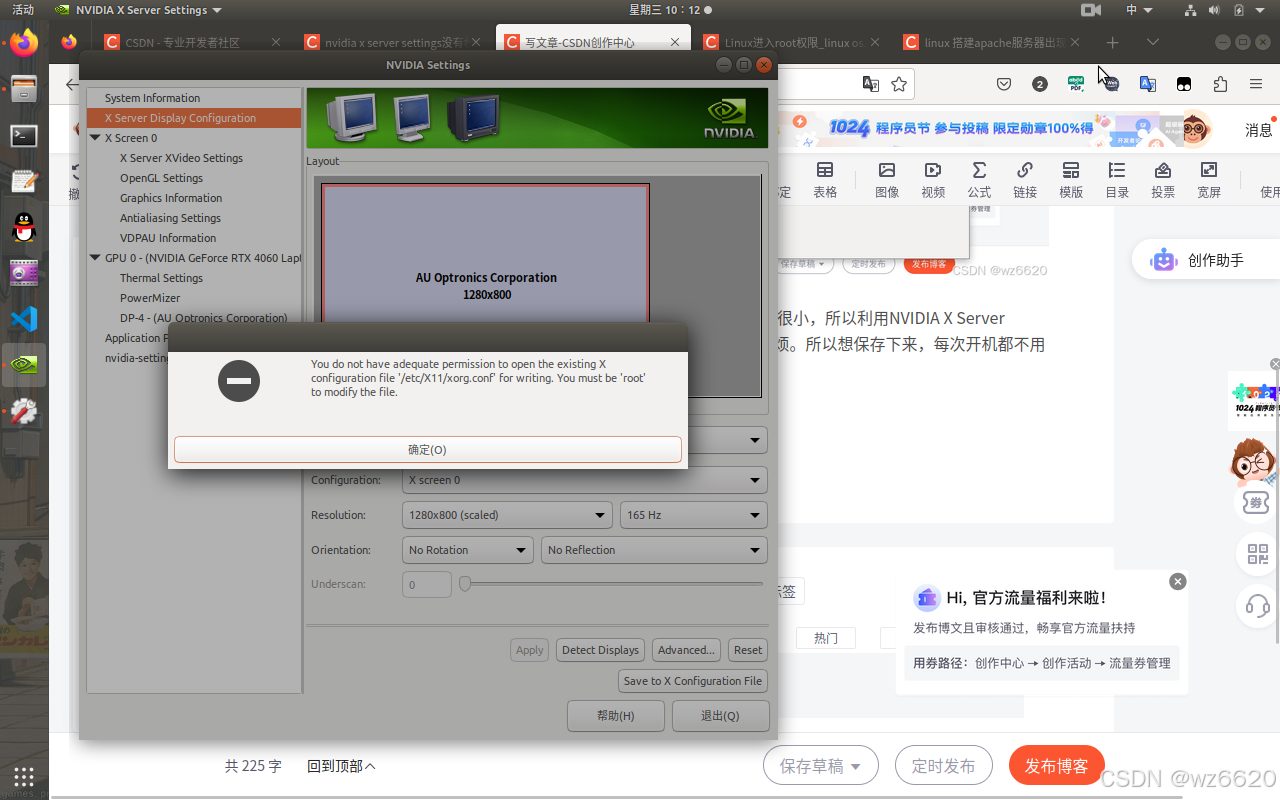Collapse the GPU 0 tree node
Image resolution: width=1280 pixels, height=800 pixels.
(x=95, y=258)
